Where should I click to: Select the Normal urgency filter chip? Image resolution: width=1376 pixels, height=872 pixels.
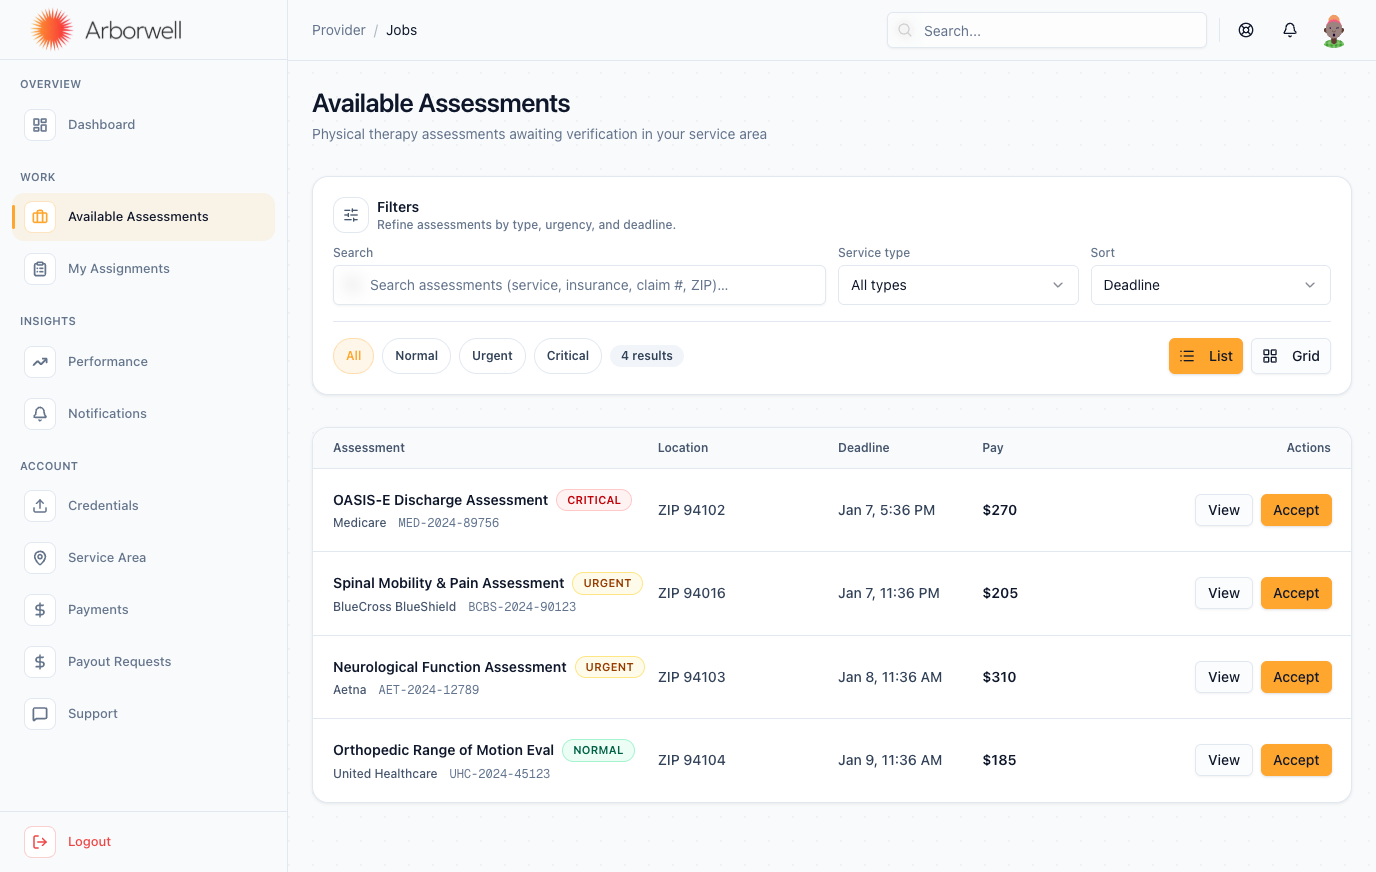[416, 356]
